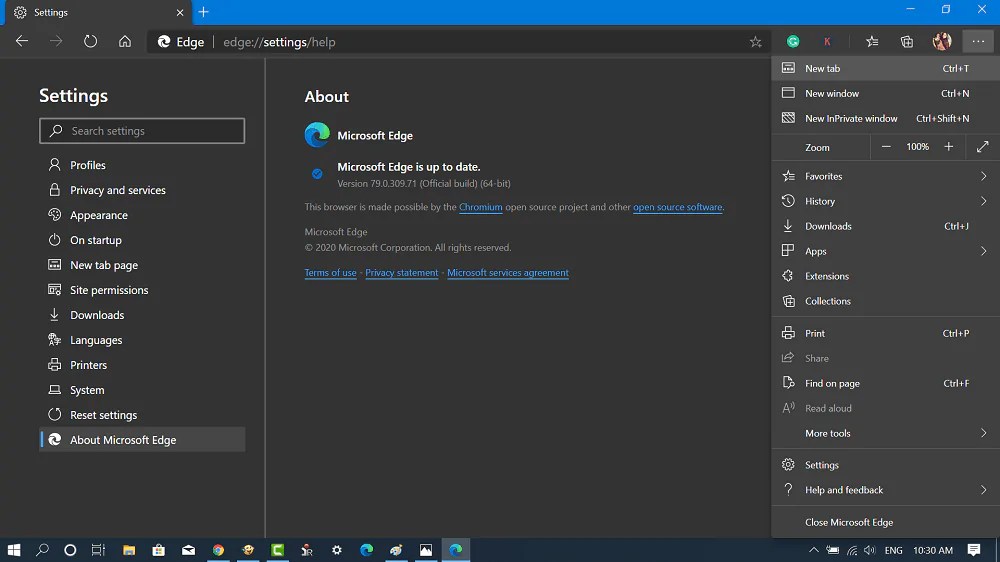Open the taskbar volume icon
Viewport: 1000px width, 562px height.
870,550
